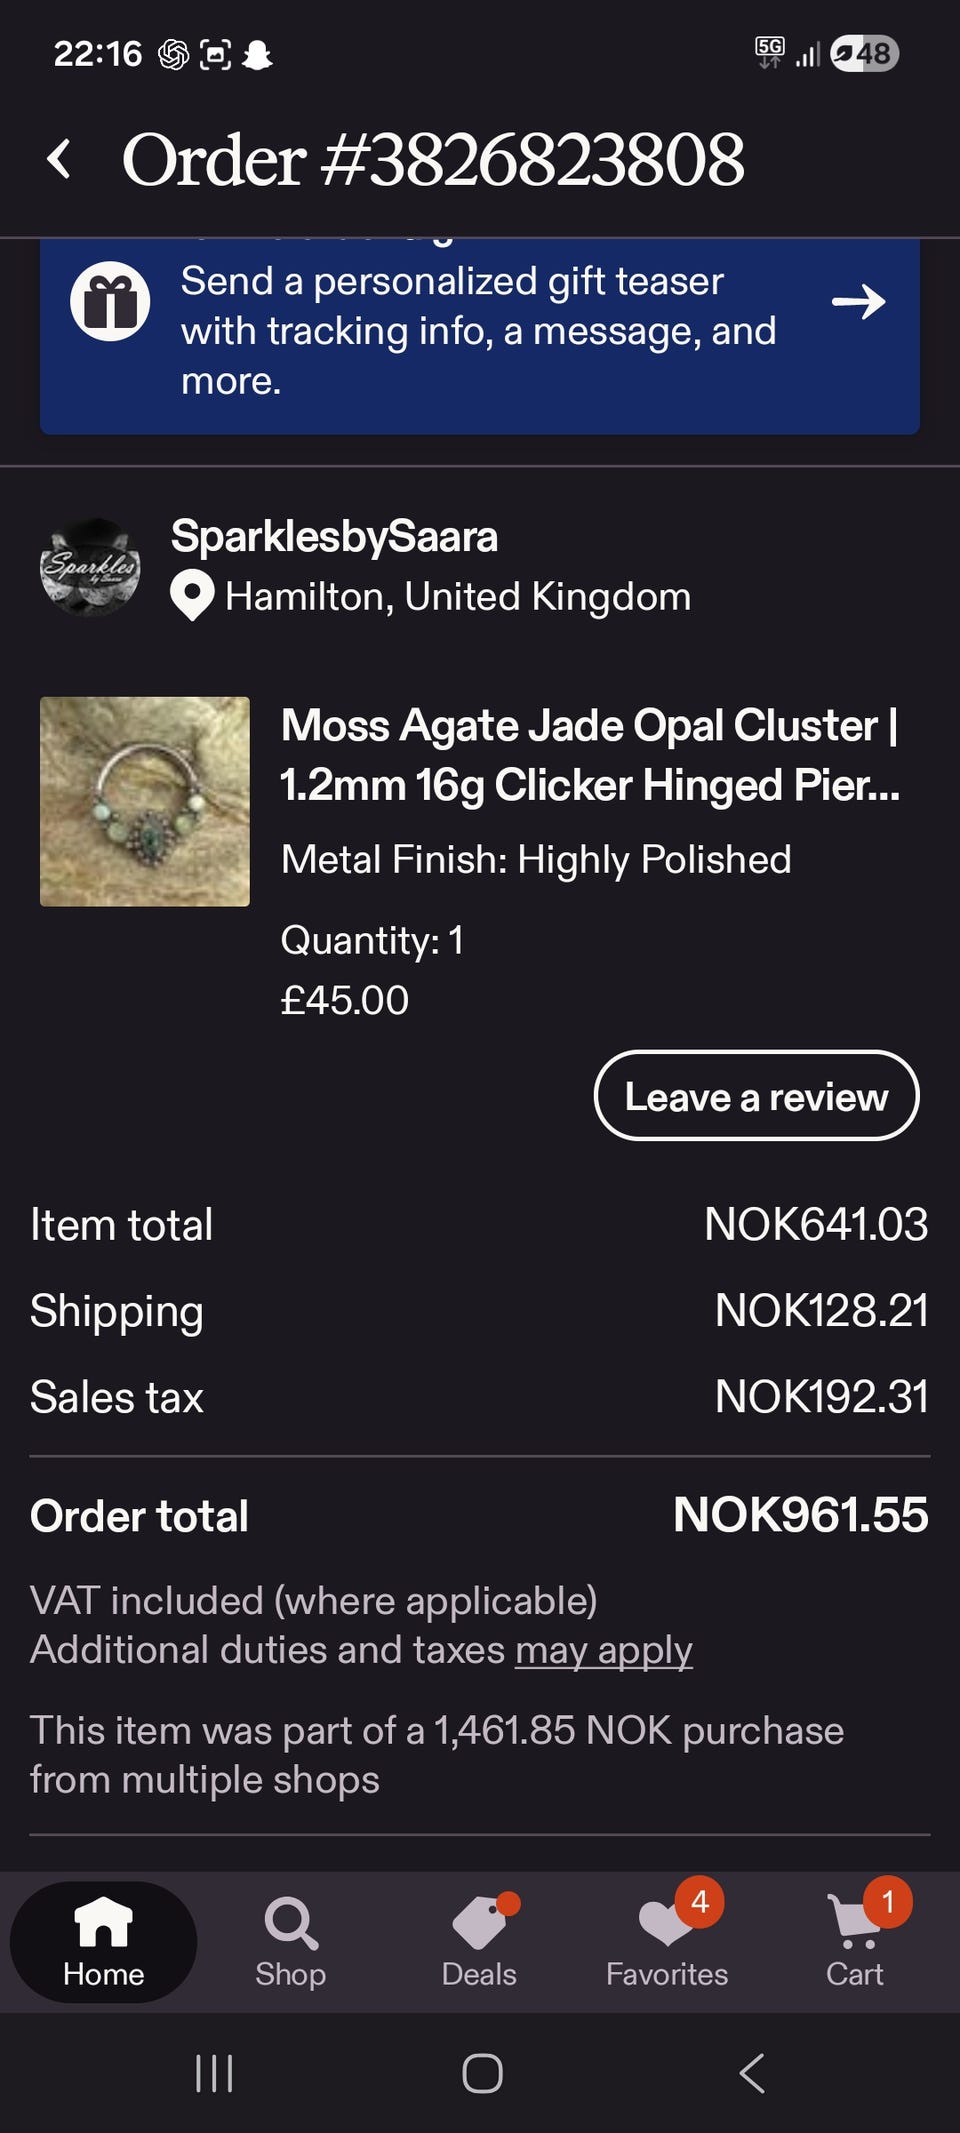Switch to the Shop search tab
Screen dimensions: 960x2133
pos(290,1940)
